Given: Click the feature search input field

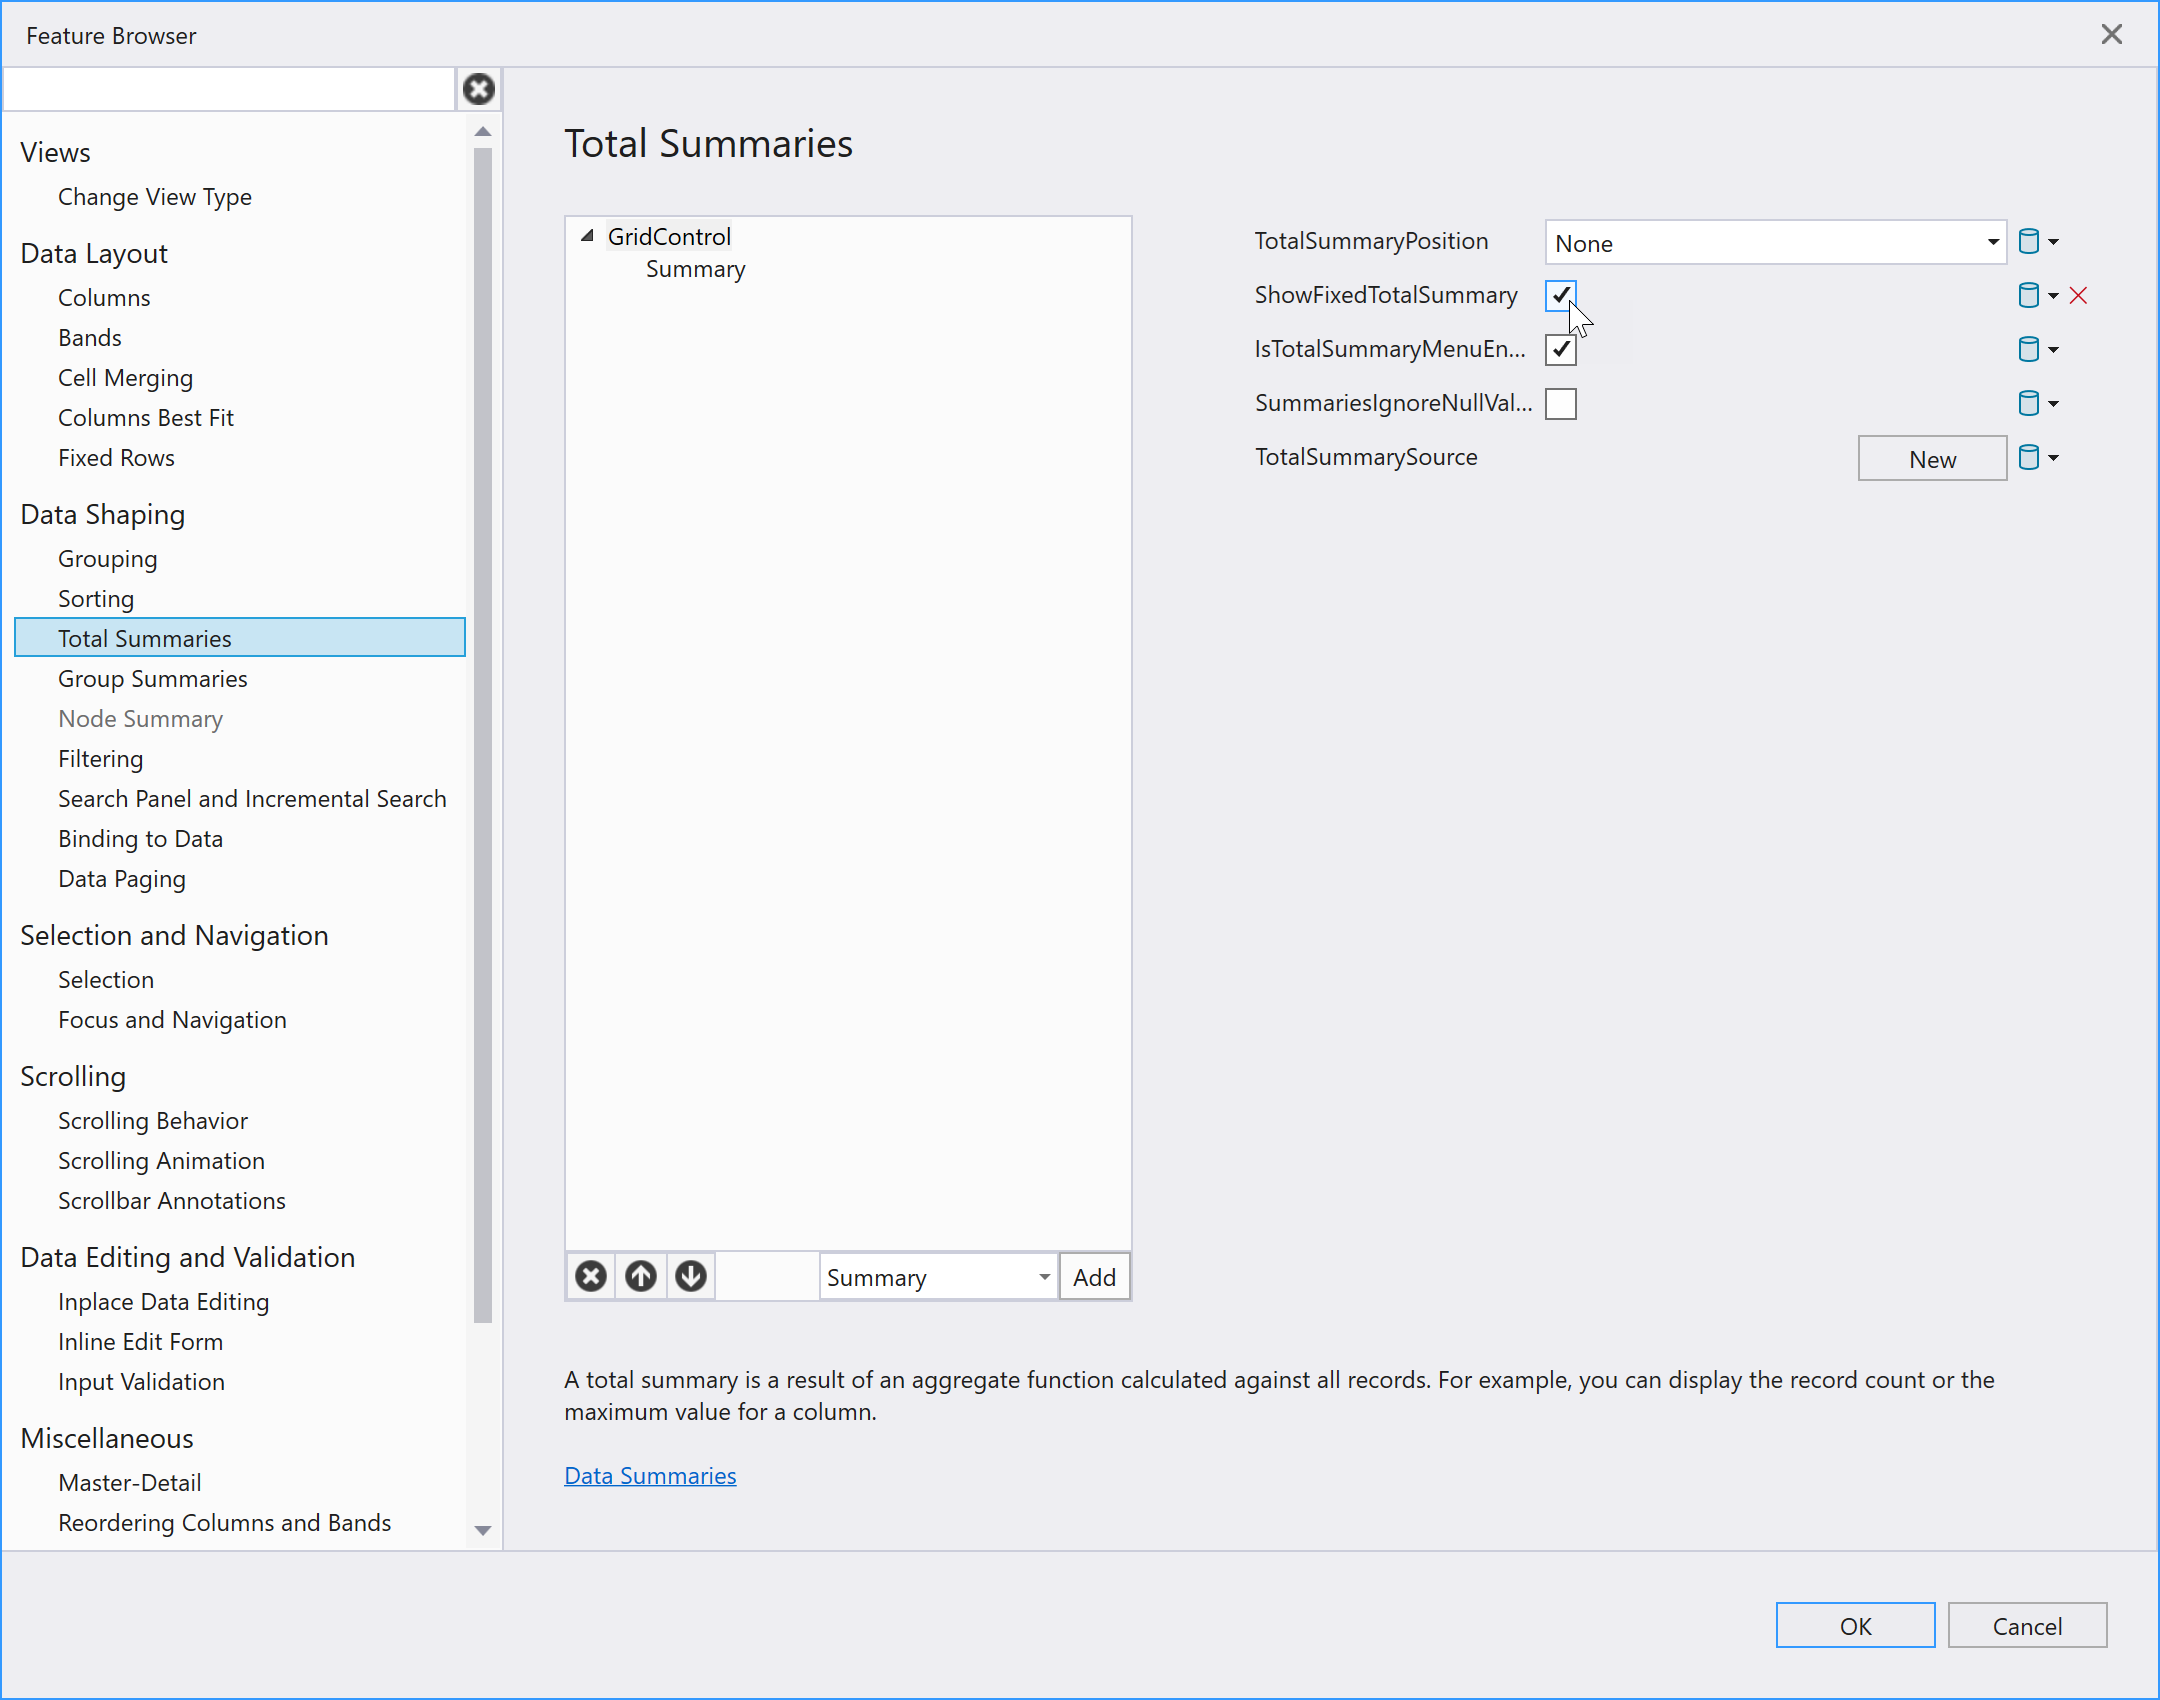Looking at the screenshot, I should tap(229, 90).
